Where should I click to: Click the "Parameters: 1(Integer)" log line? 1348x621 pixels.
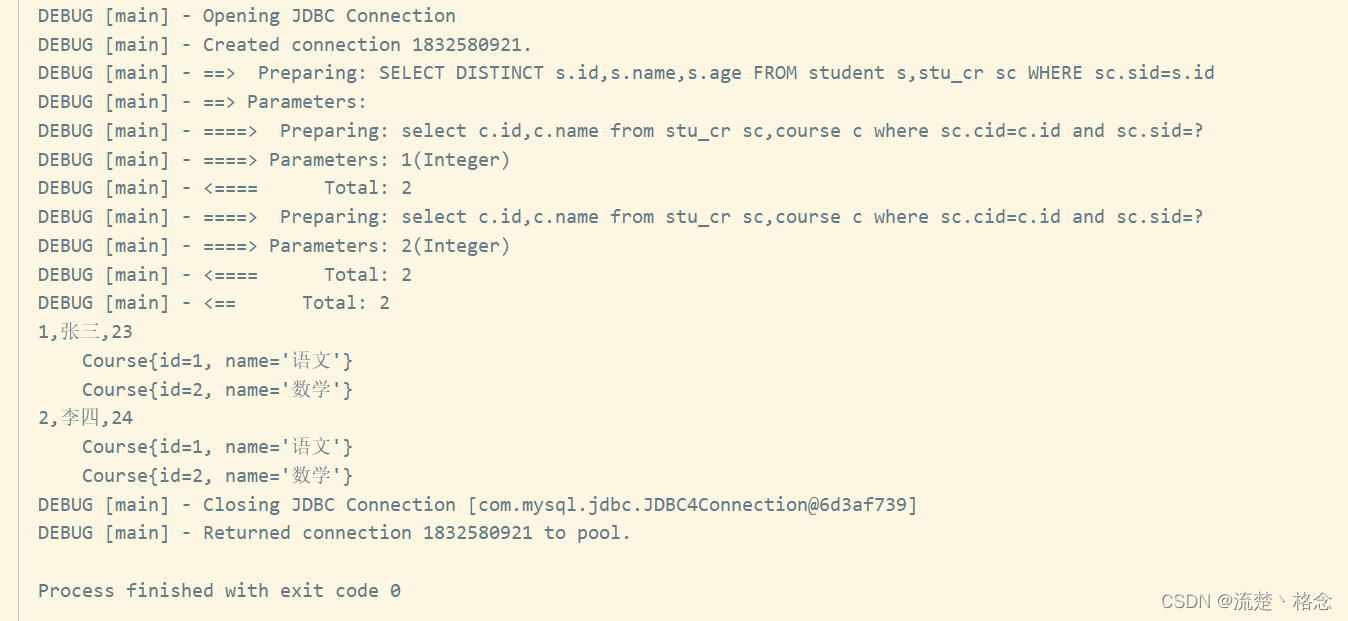274,160
